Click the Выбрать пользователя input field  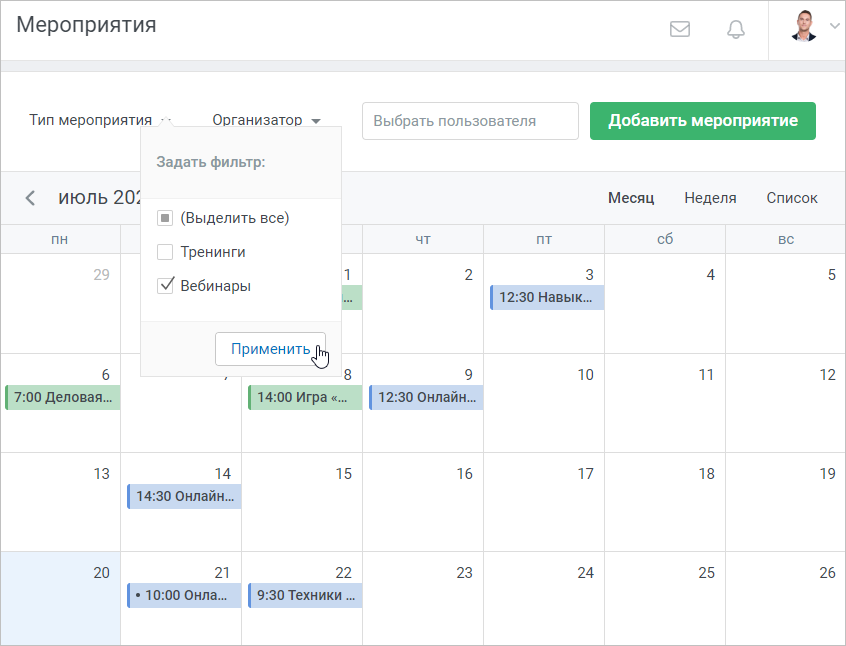[x=470, y=121]
